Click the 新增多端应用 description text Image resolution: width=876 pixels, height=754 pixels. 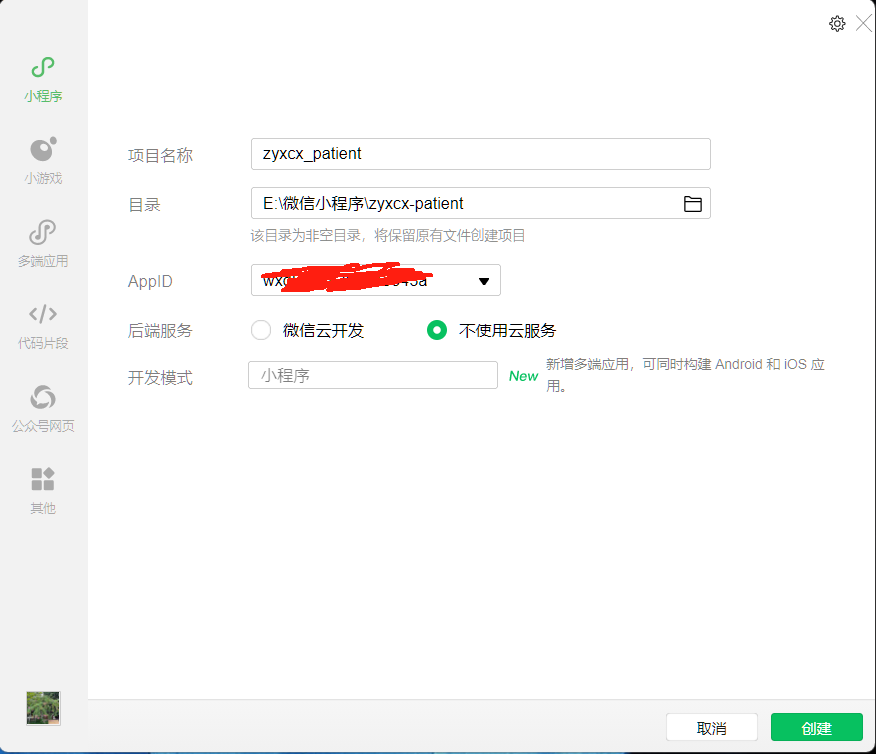[x=685, y=375]
